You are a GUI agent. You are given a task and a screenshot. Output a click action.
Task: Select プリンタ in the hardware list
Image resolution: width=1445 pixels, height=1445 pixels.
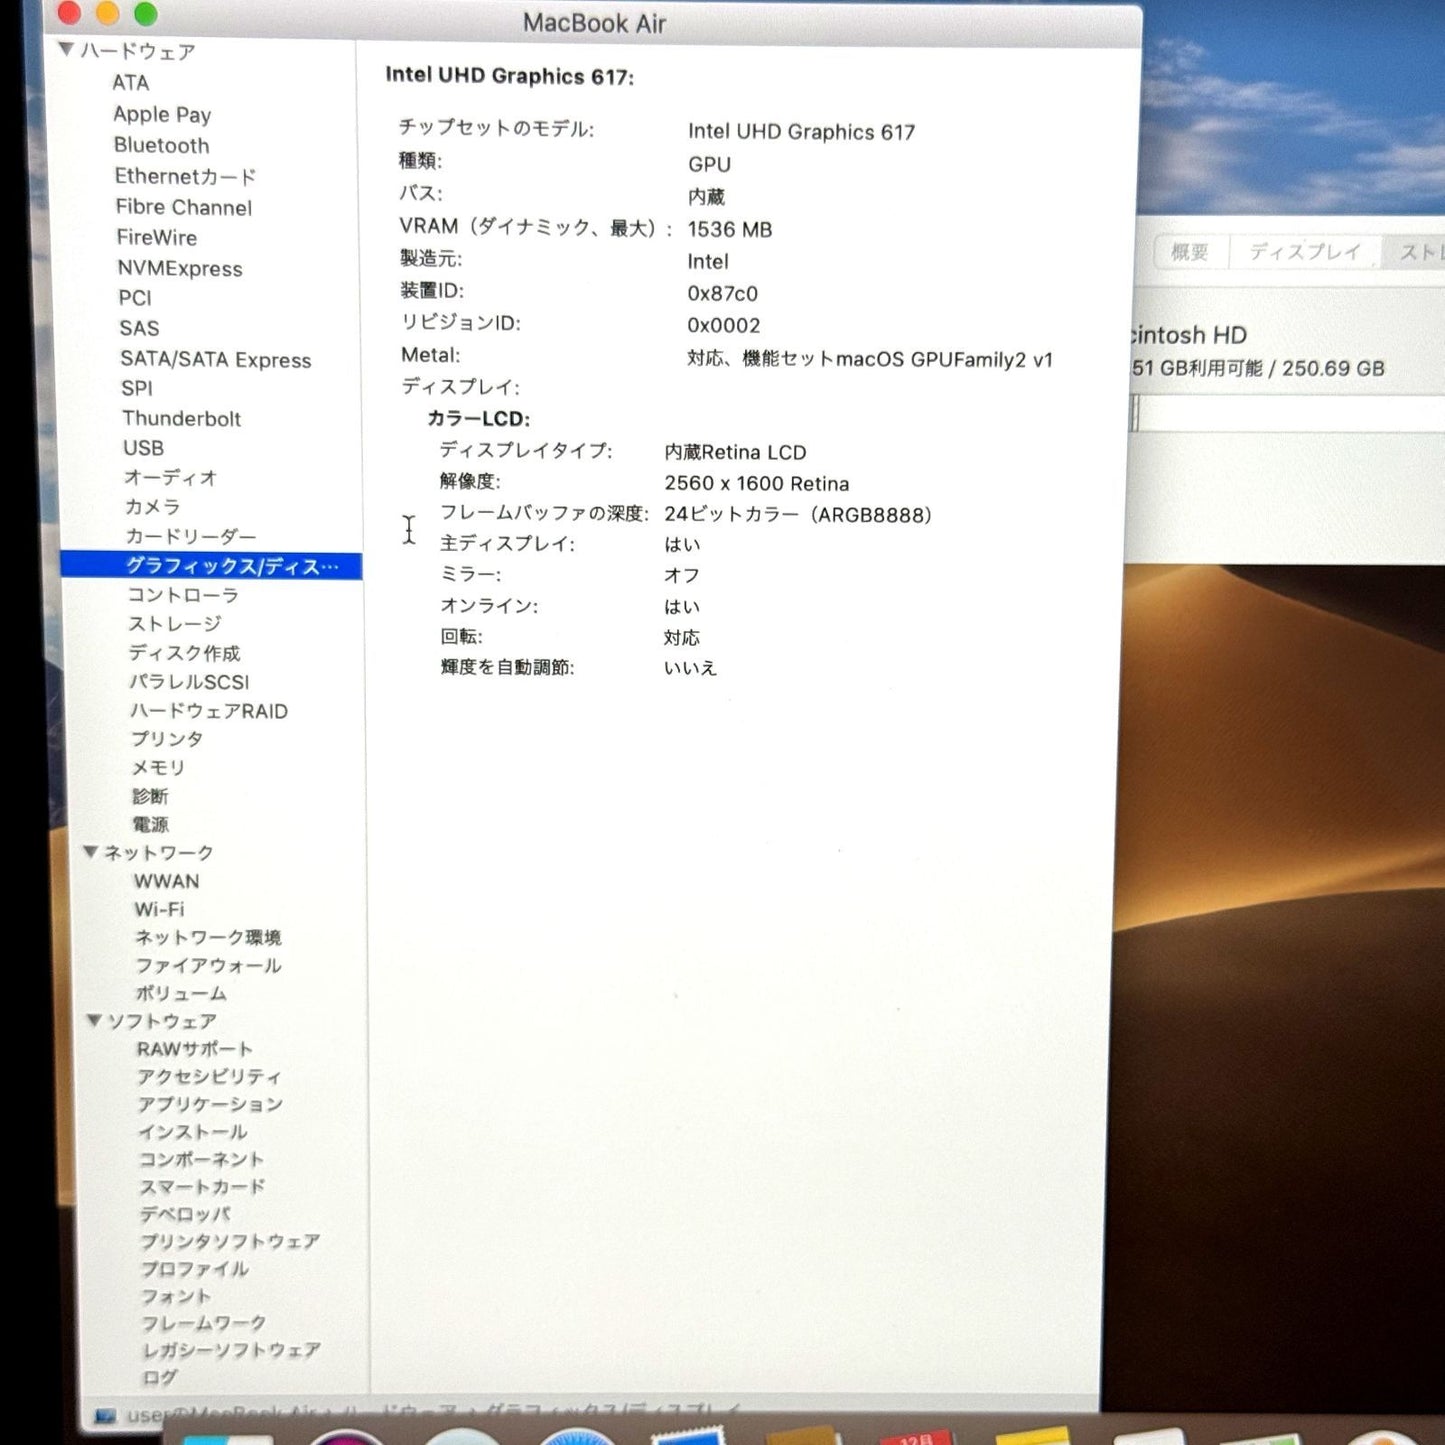(167, 739)
